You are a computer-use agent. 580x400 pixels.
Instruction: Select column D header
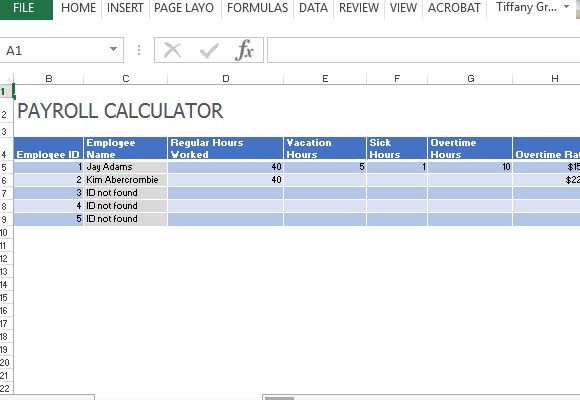[226, 78]
